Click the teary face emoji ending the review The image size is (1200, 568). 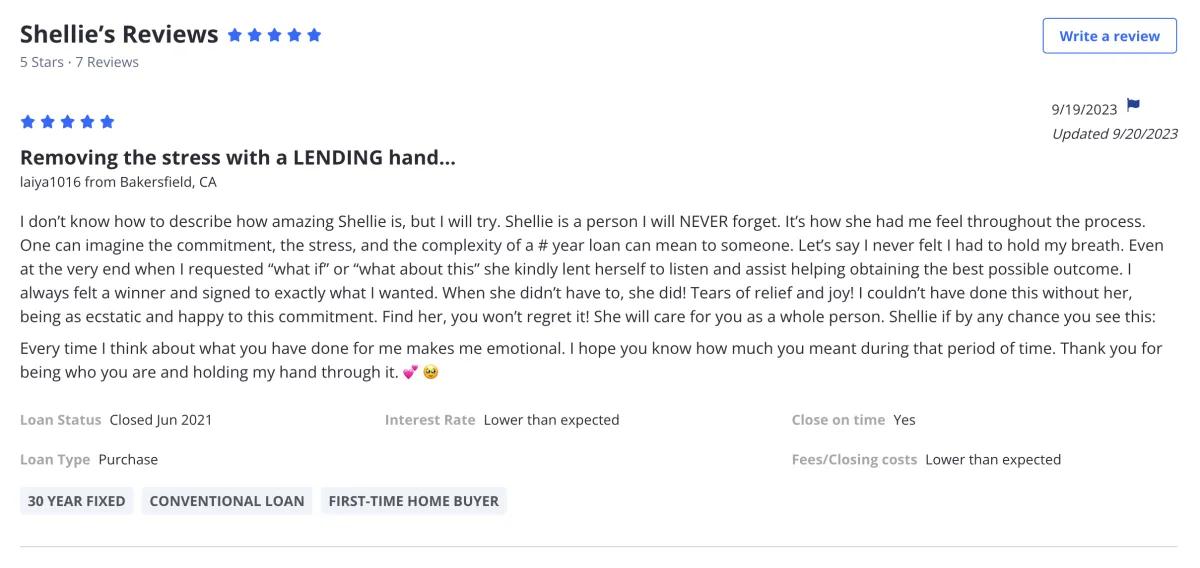(431, 373)
